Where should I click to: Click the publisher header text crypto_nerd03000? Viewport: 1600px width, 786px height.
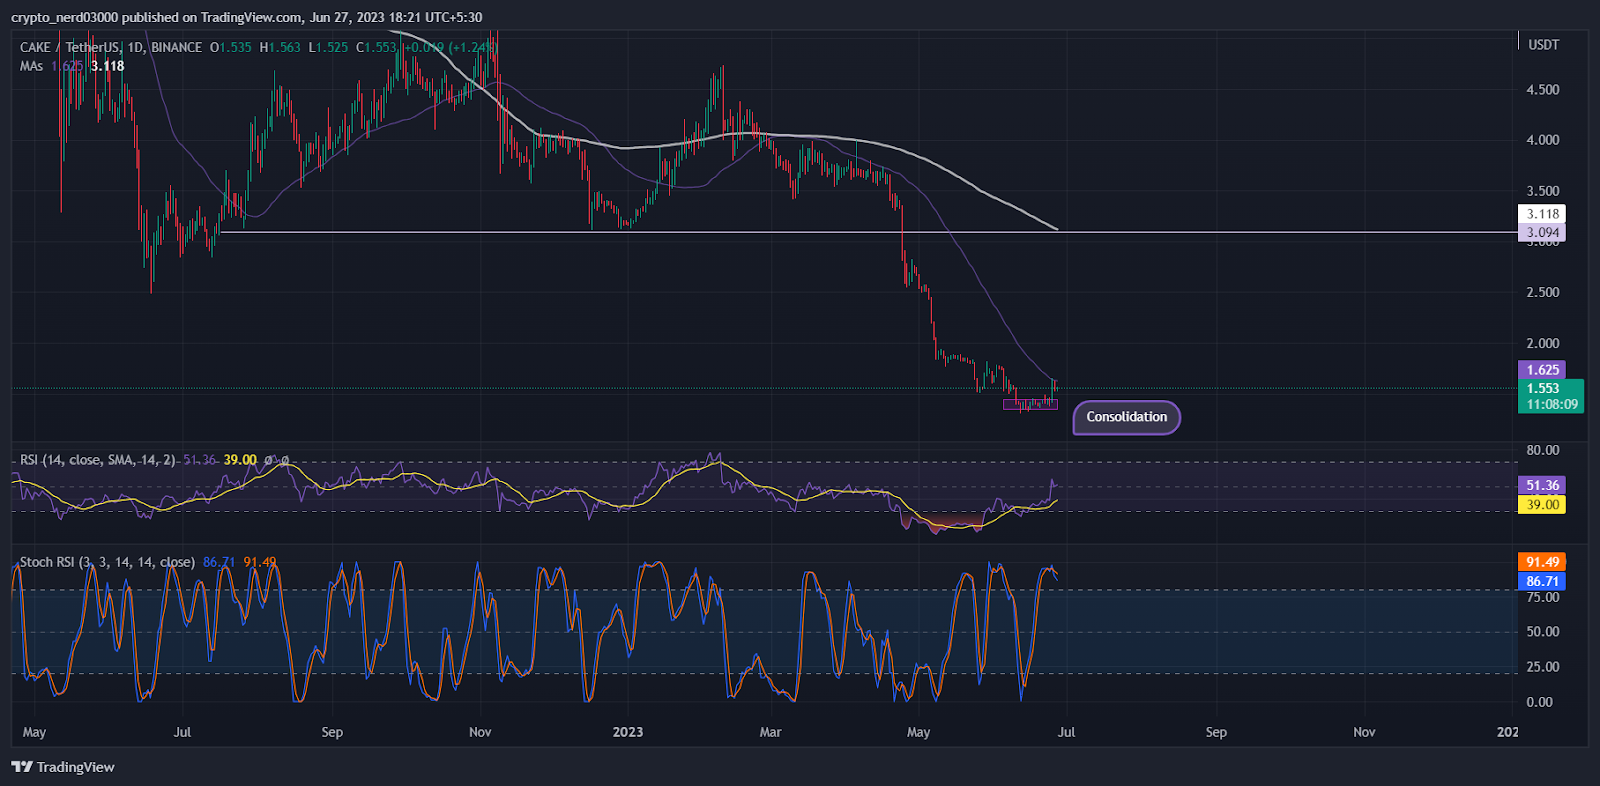[x=64, y=17]
